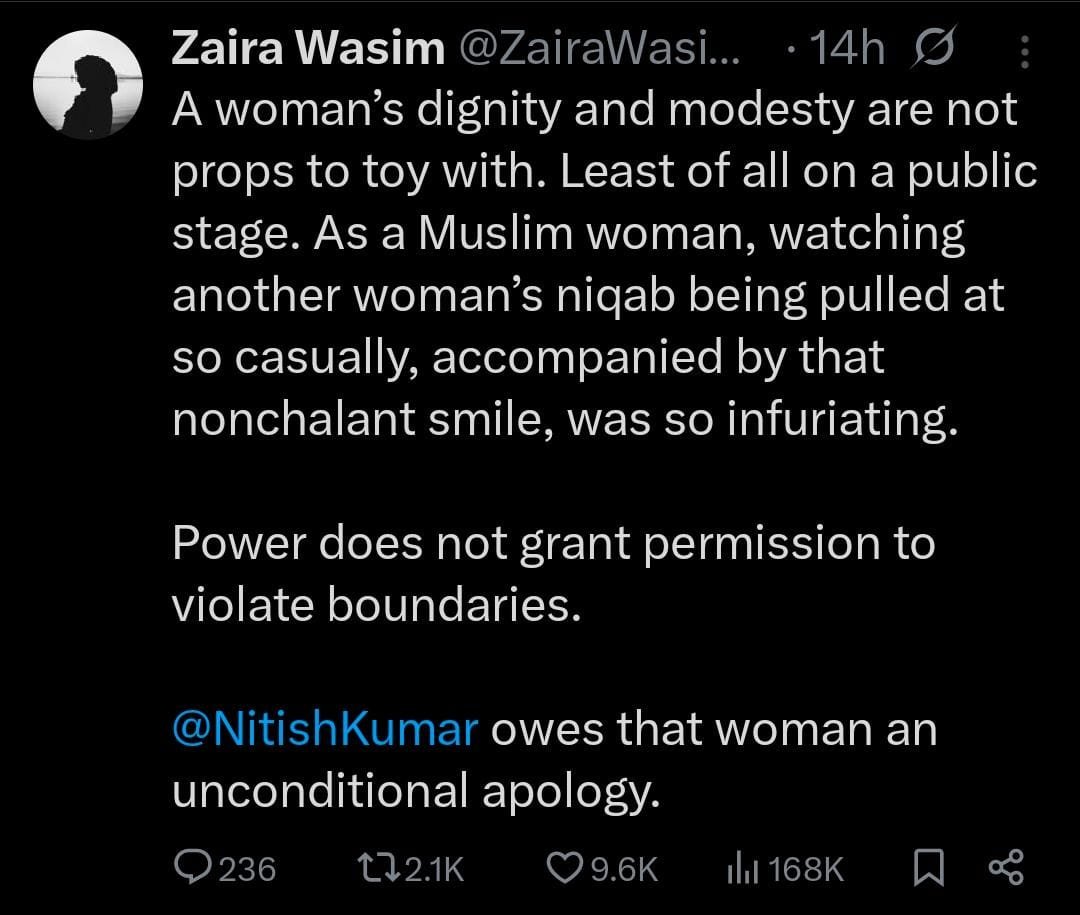This screenshot has width=1080, height=915.
Task: Share the post via share icon
Action: pos(1005,868)
